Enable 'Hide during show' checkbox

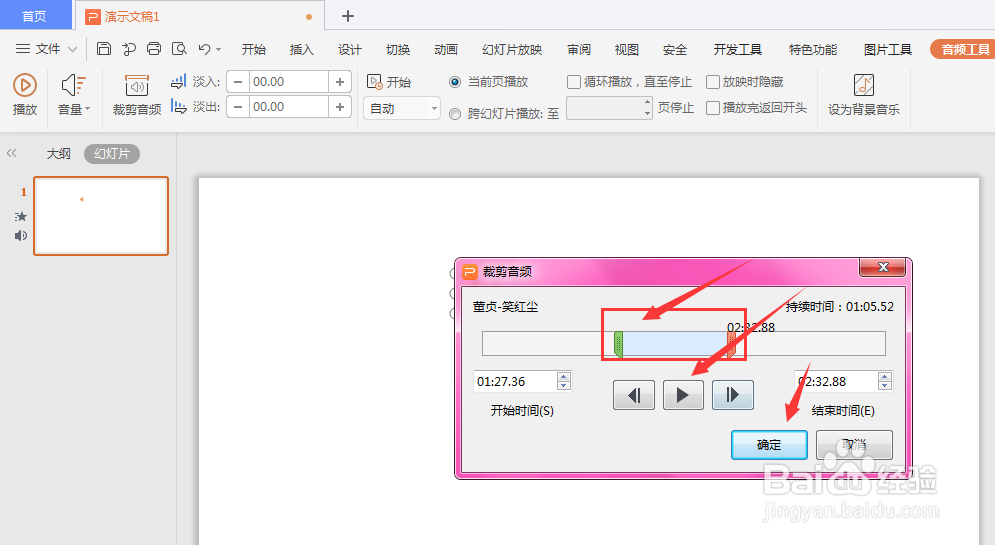pyautogui.click(x=713, y=82)
